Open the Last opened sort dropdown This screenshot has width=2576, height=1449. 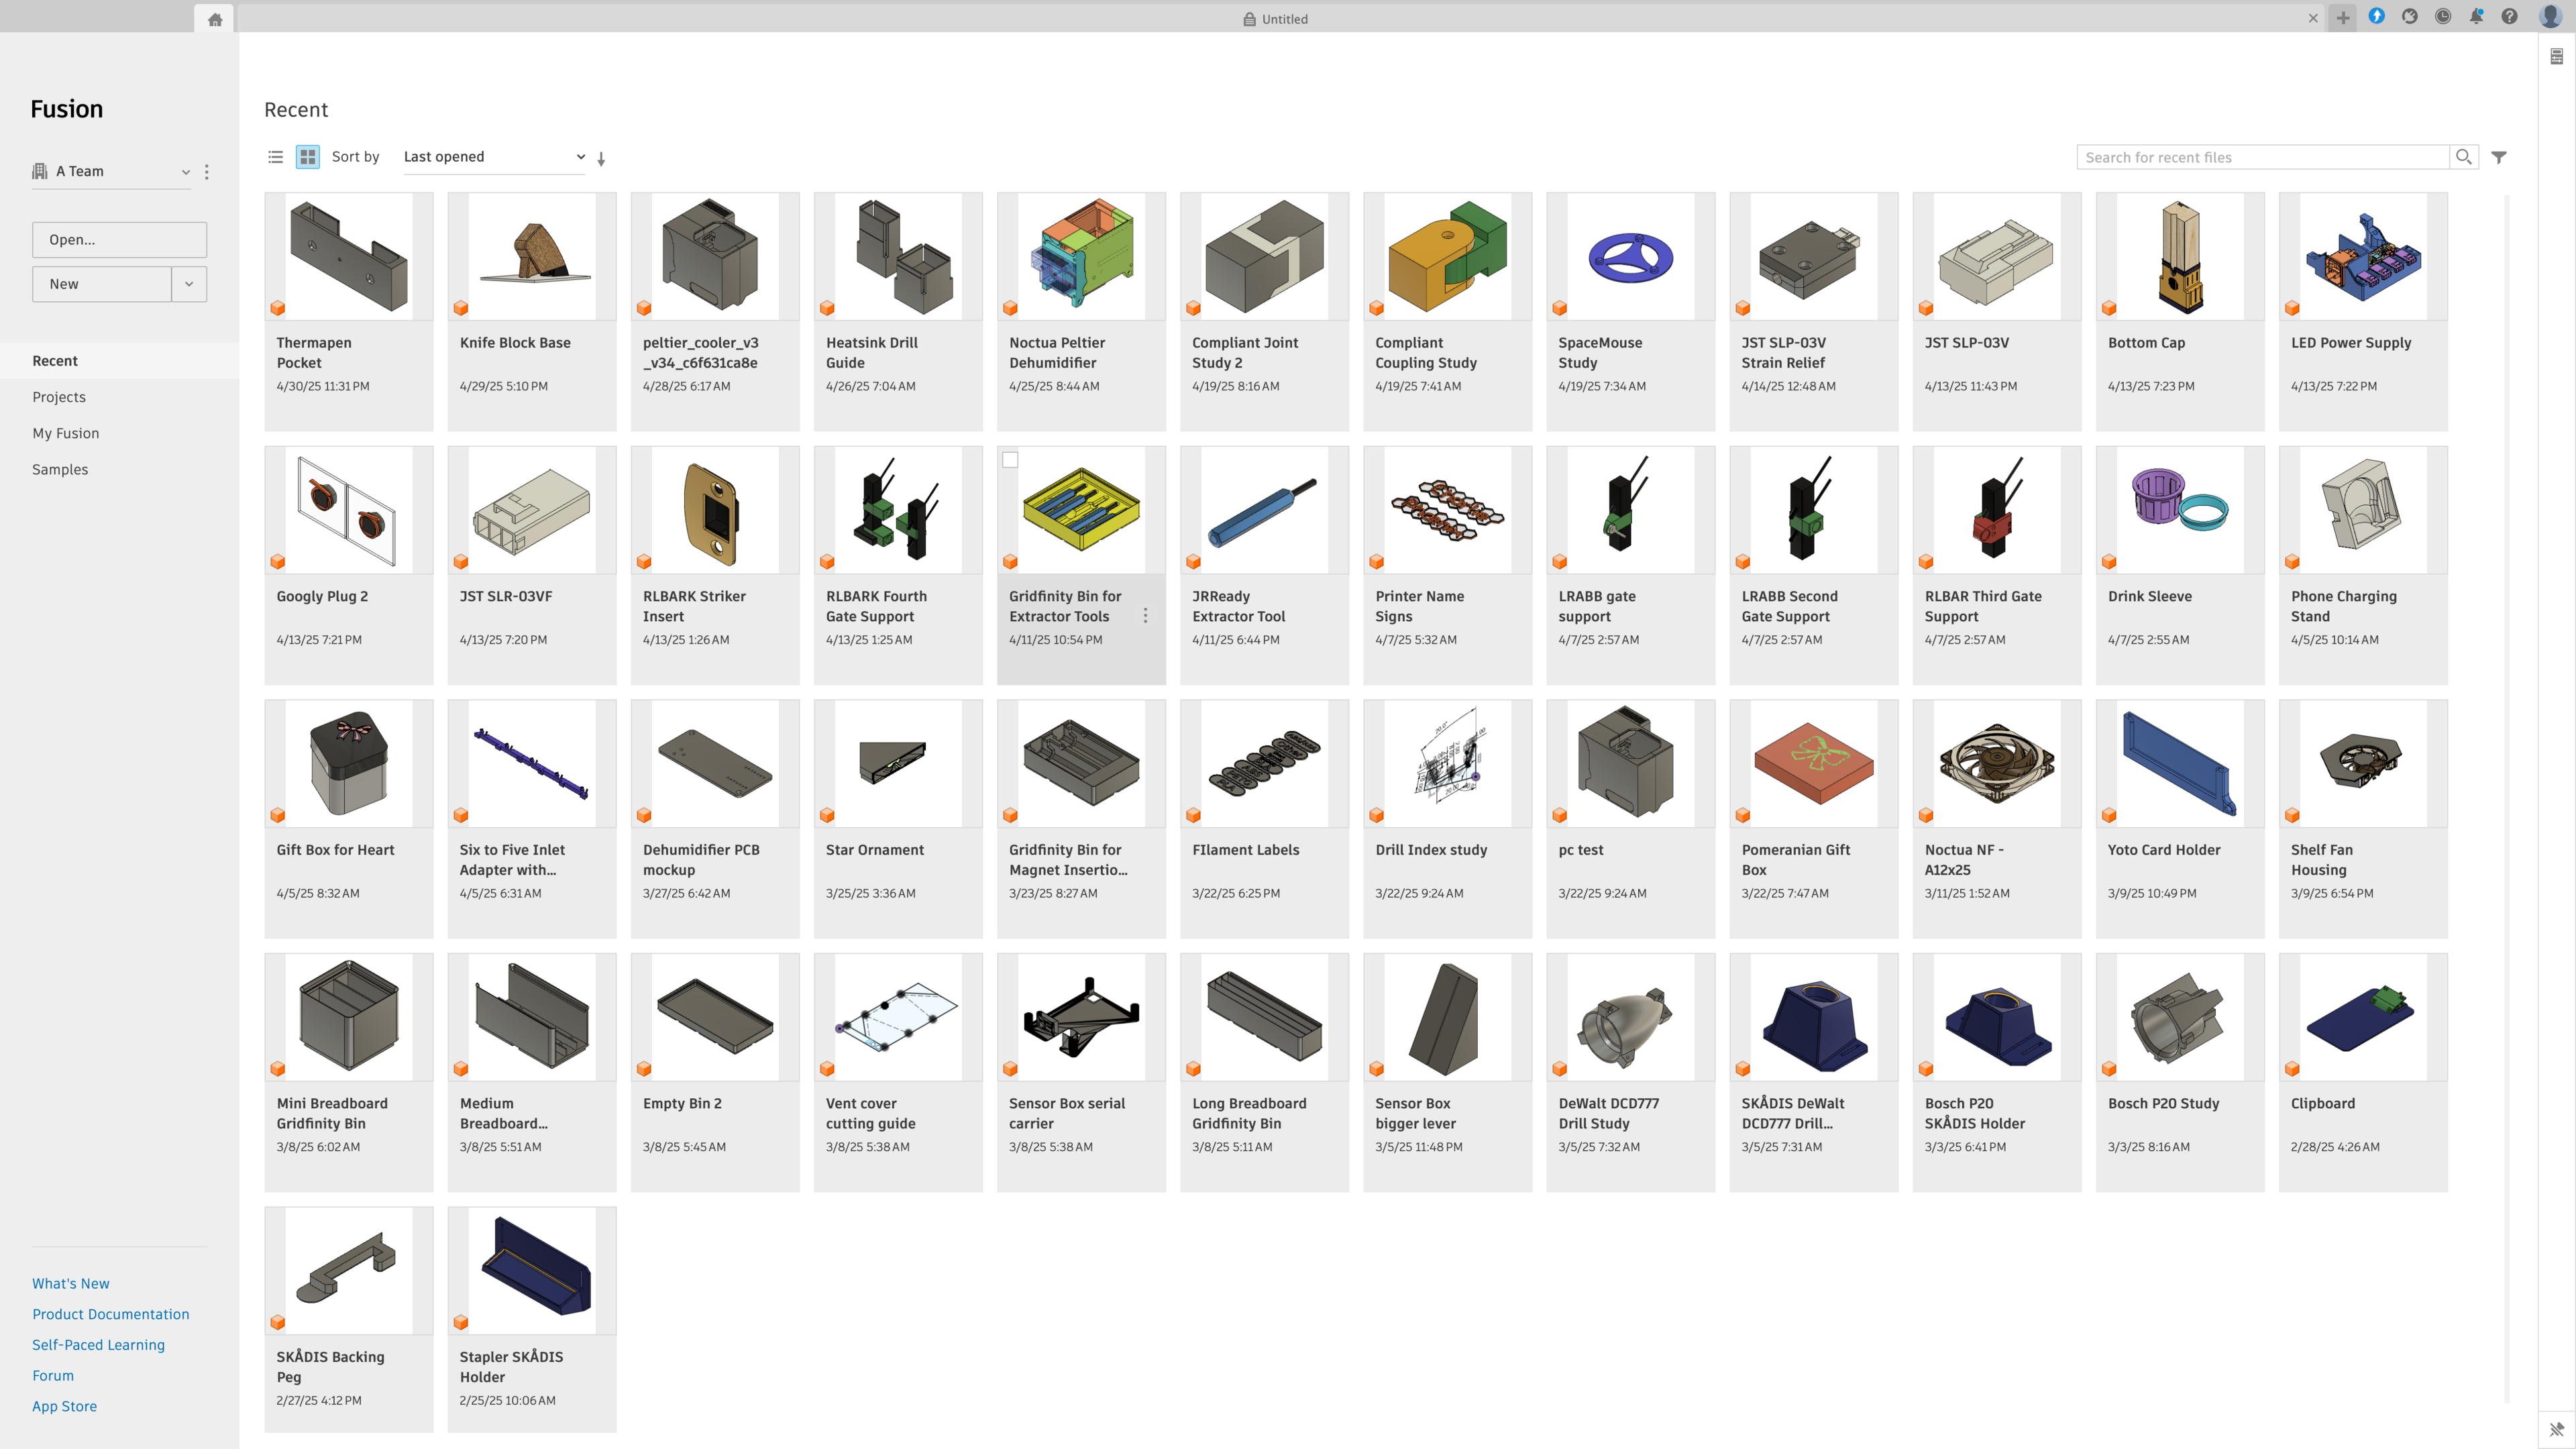point(494,157)
